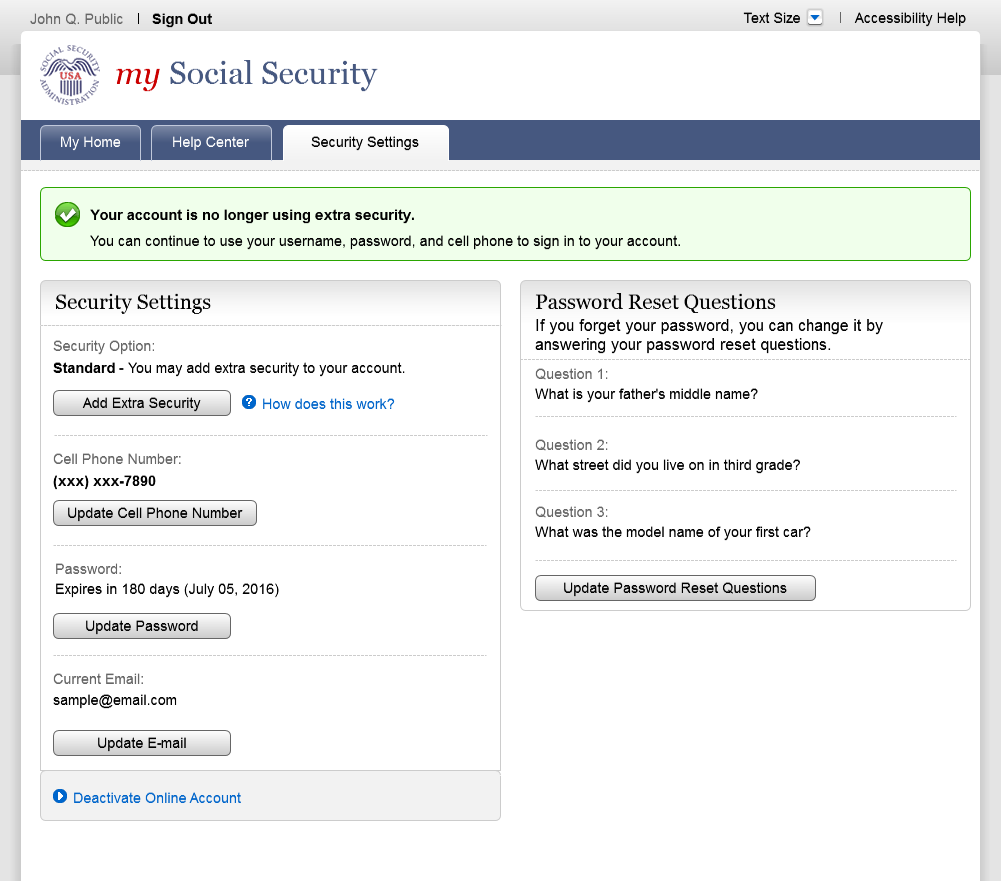Open the How does this work link
This screenshot has width=1002, height=882.
(x=328, y=404)
